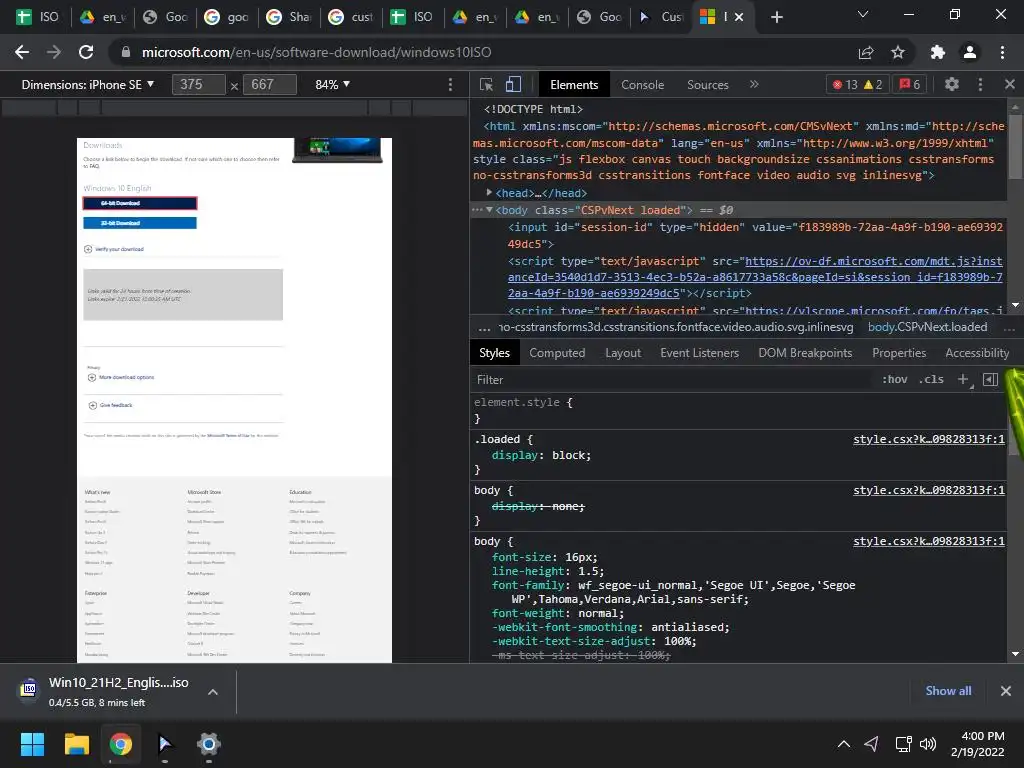The image size is (1024, 768).
Task: Show more DevTools tabs
Action: pos(754,84)
